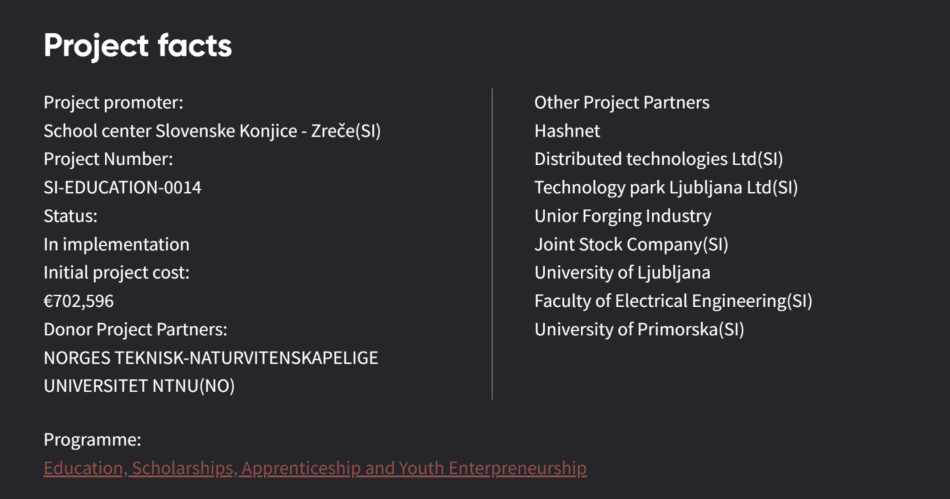Select the Other Project Partners label
This screenshot has width=950, height=499.
click(x=621, y=102)
